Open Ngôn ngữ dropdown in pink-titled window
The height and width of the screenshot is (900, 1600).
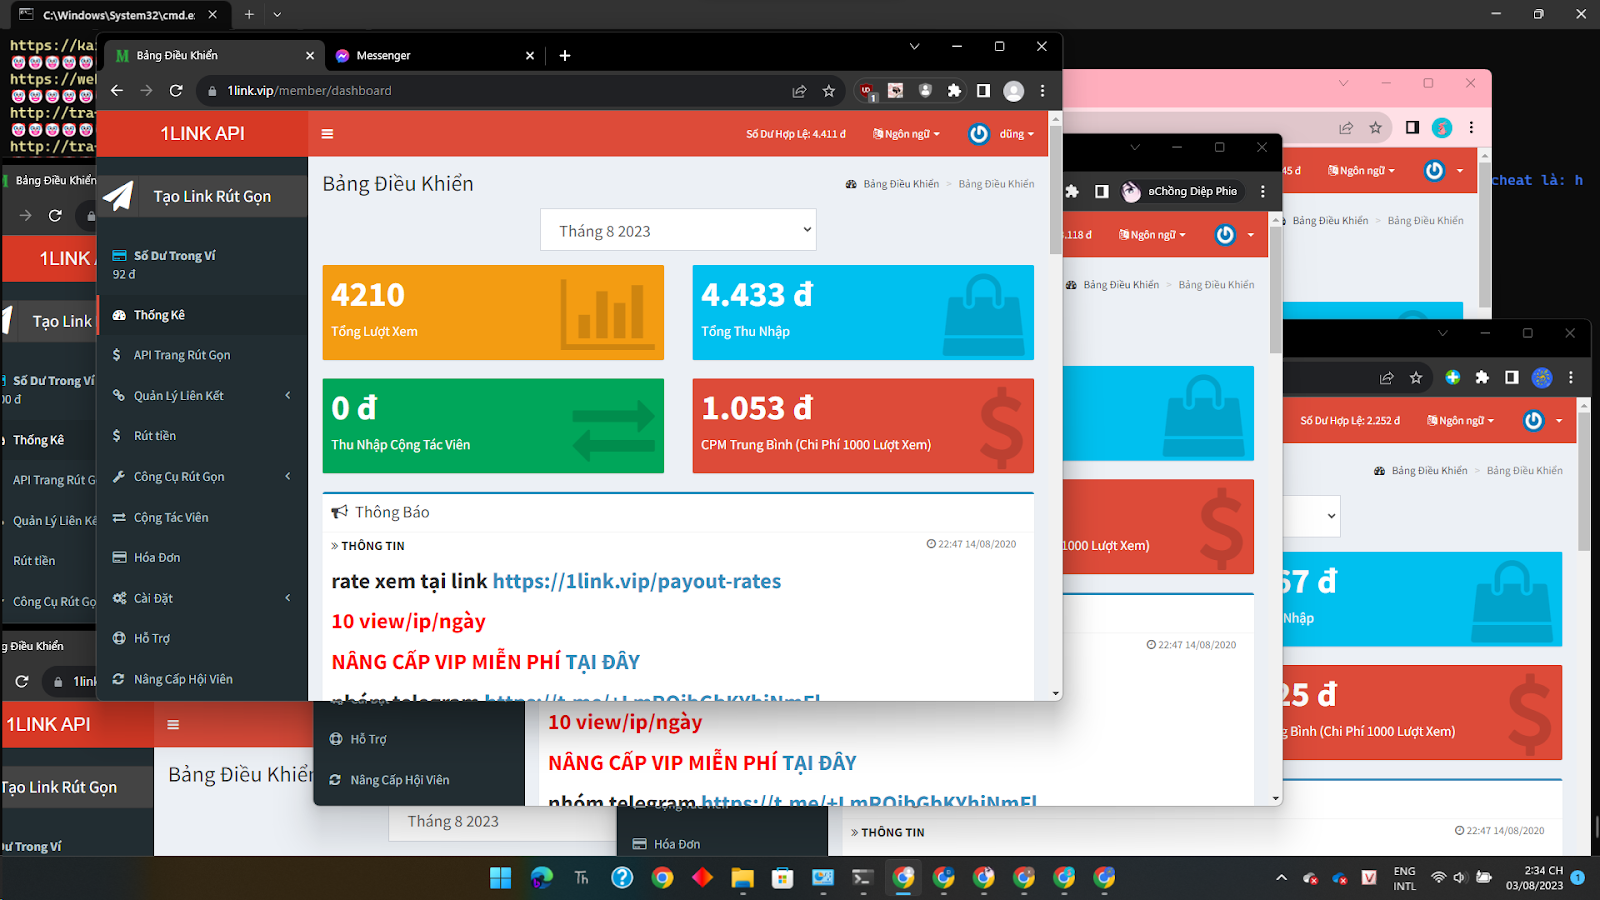click(x=1361, y=171)
